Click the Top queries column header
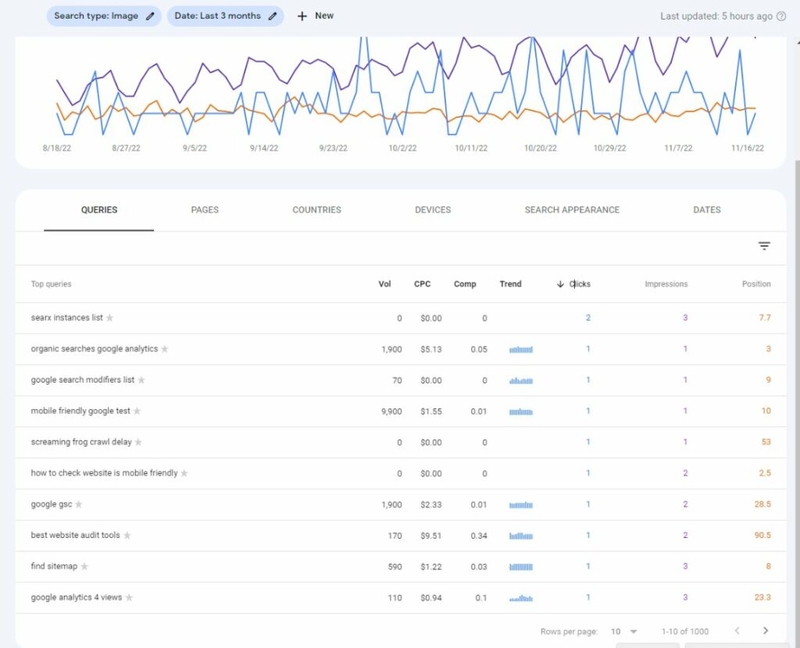Screen dimensions: 800x648 point(51,284)
